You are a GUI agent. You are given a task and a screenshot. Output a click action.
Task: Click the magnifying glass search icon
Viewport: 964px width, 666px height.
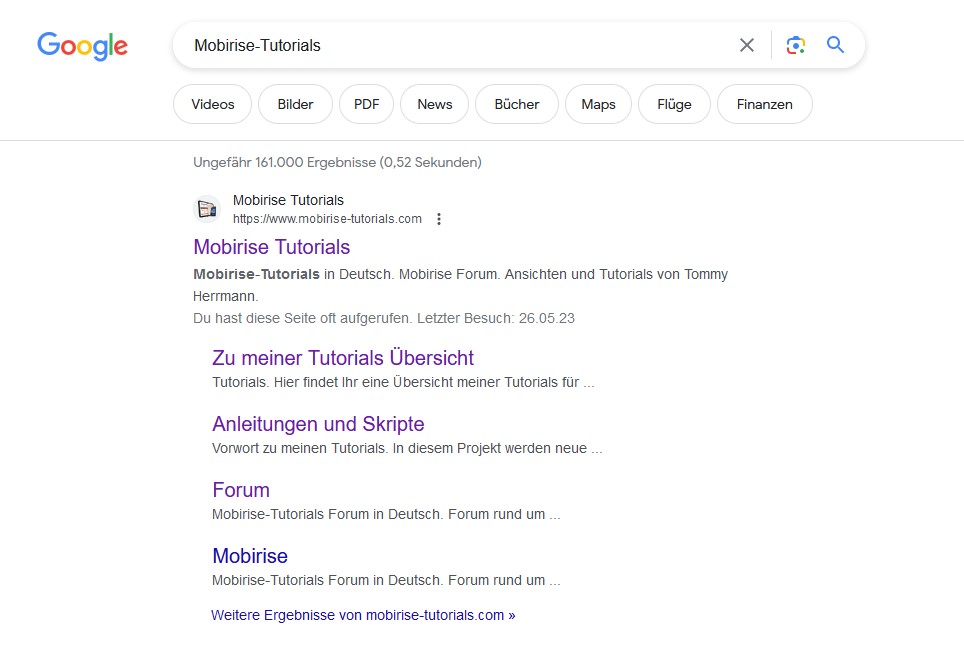point(835,45)
